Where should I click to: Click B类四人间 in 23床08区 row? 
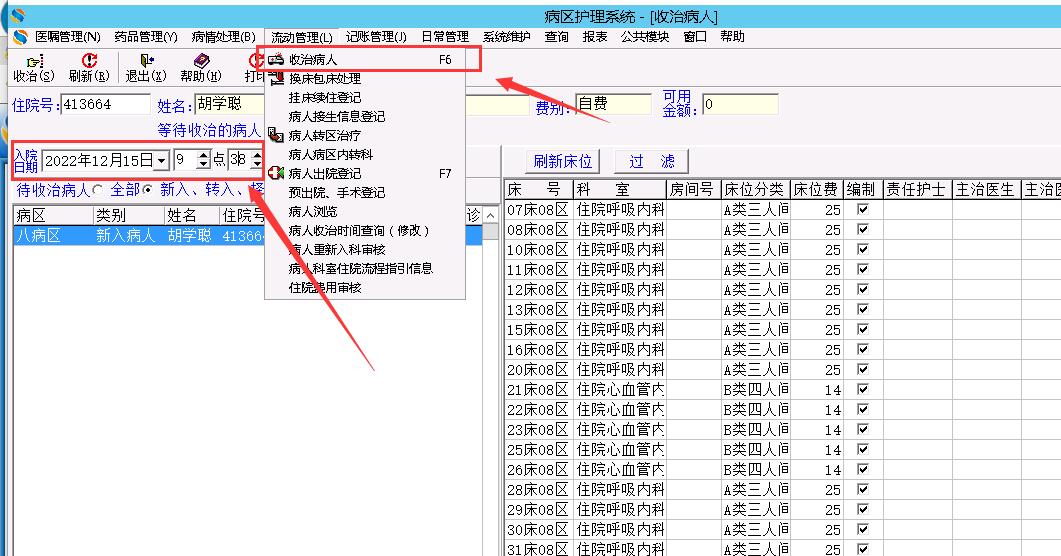[x=755, y=430]
